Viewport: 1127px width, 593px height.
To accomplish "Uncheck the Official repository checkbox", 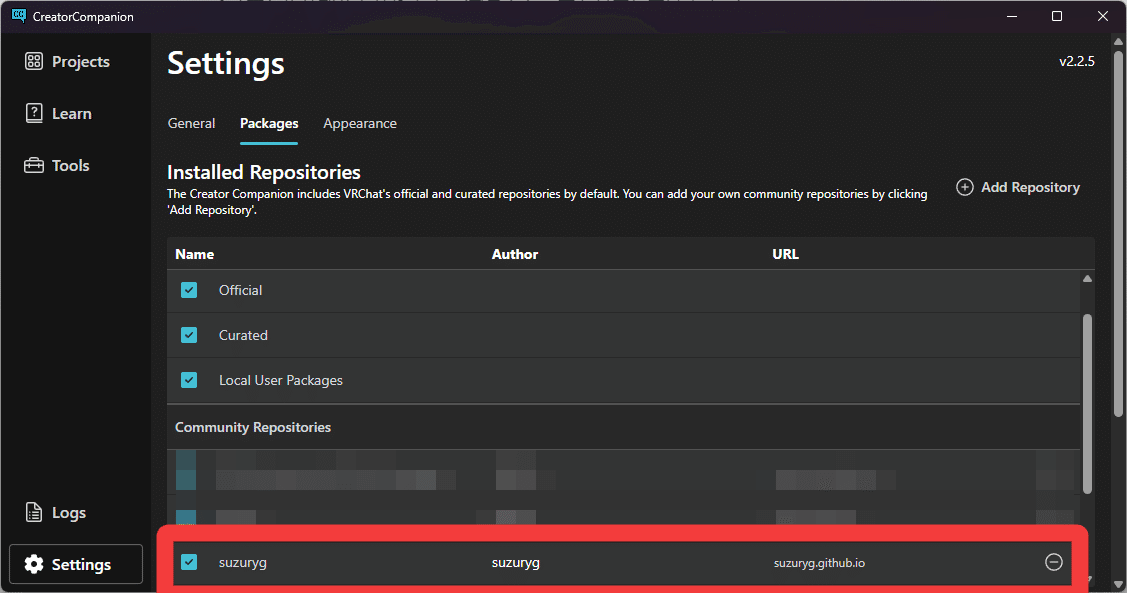I will click(x=189, y=290).
